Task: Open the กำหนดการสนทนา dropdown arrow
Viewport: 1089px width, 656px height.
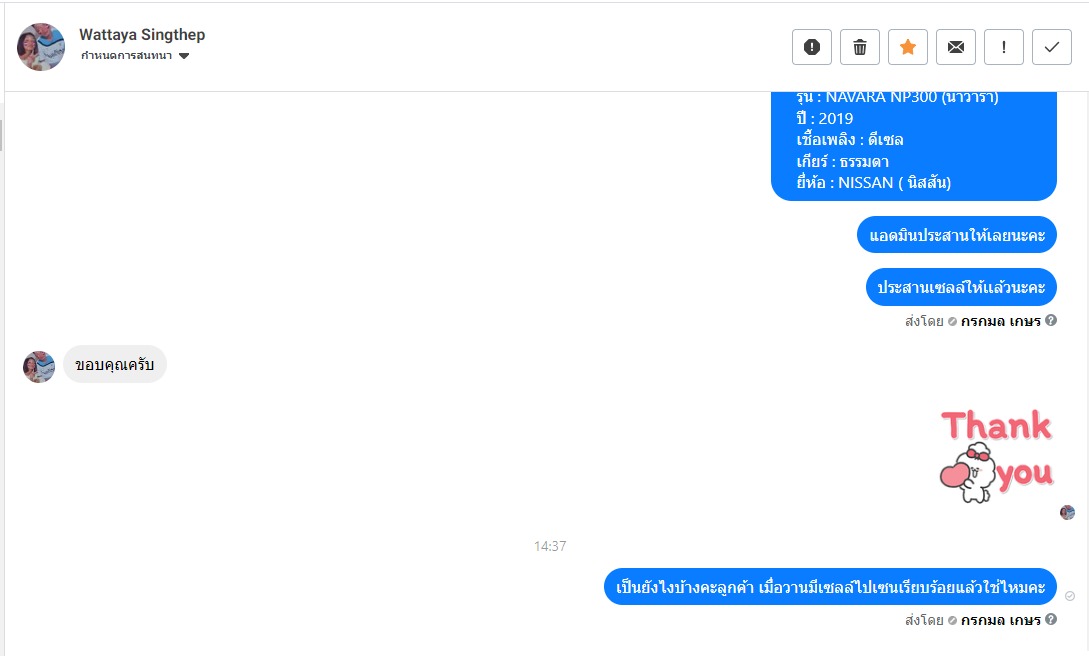Action: pyautogui.click(x=184, y=56)
